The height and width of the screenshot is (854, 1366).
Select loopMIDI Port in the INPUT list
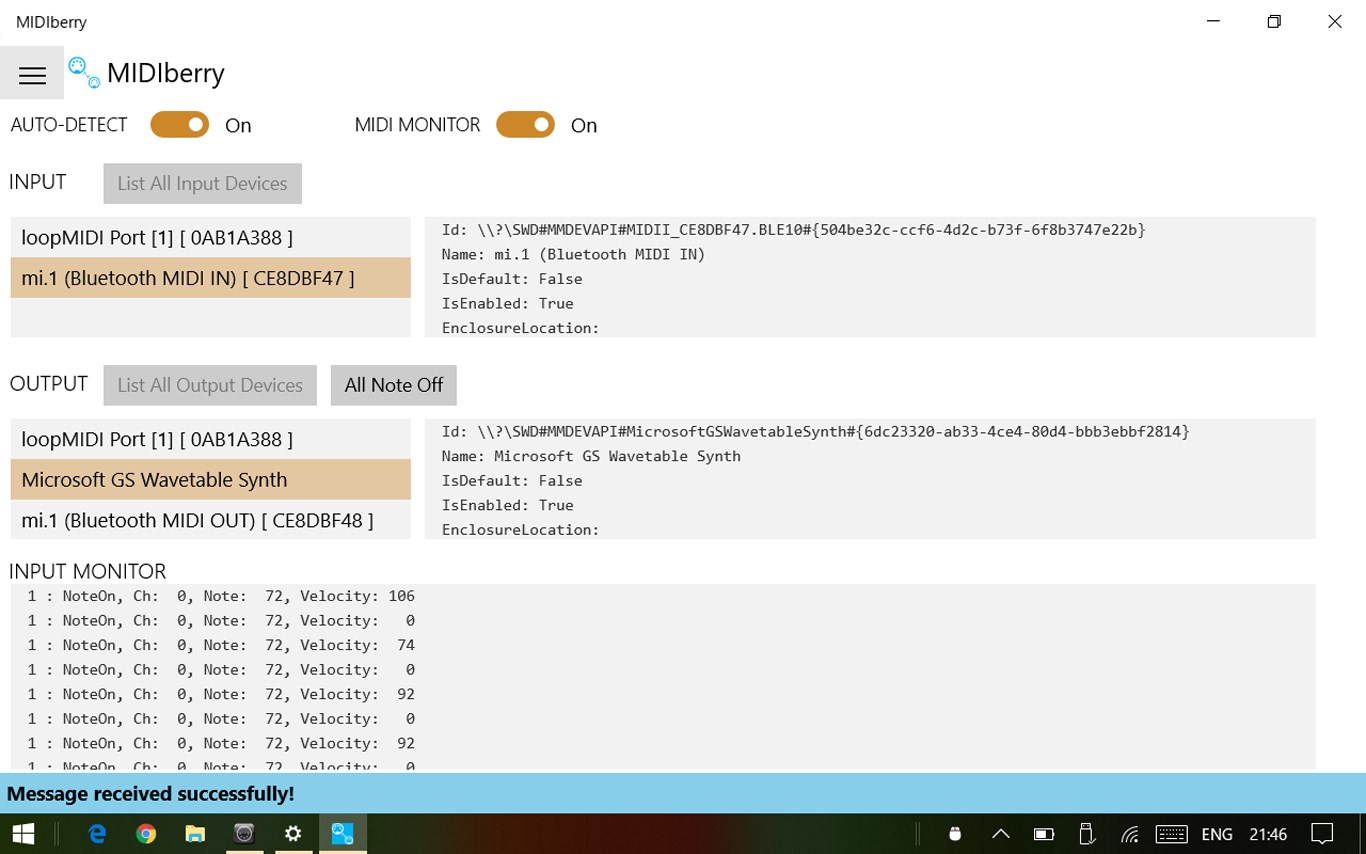click(156, 237)
